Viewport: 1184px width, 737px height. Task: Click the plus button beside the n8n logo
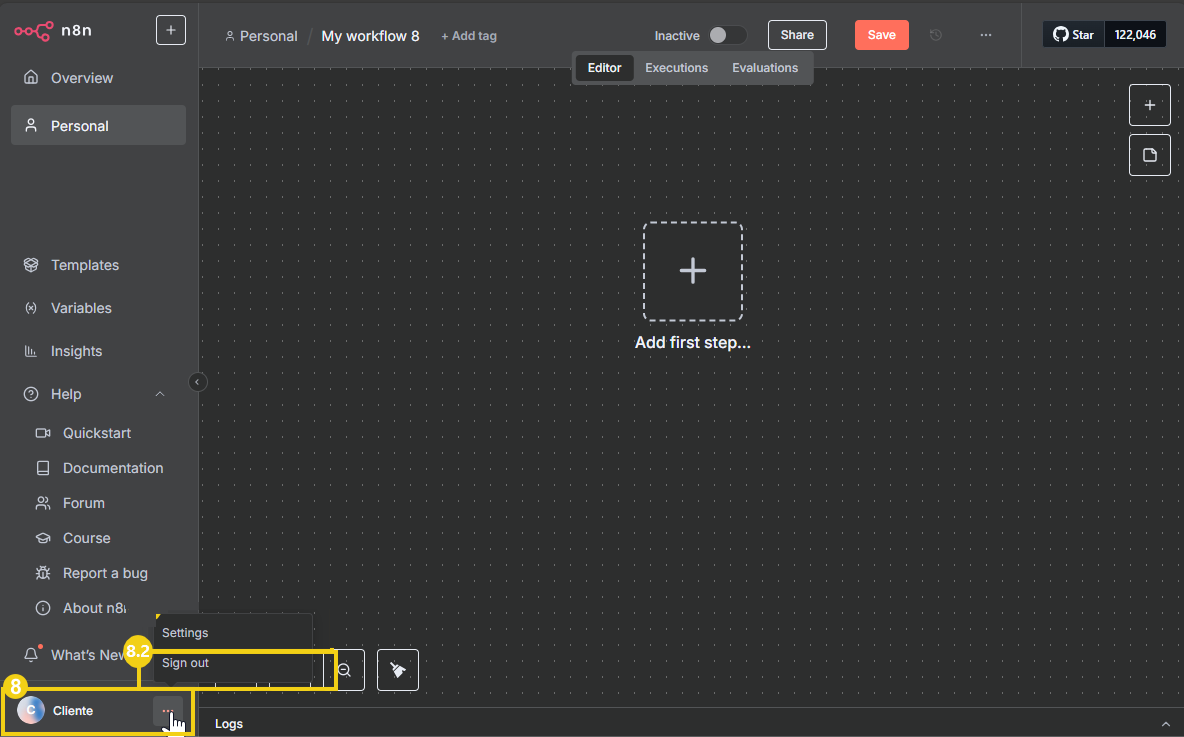(x=171, y=30)
